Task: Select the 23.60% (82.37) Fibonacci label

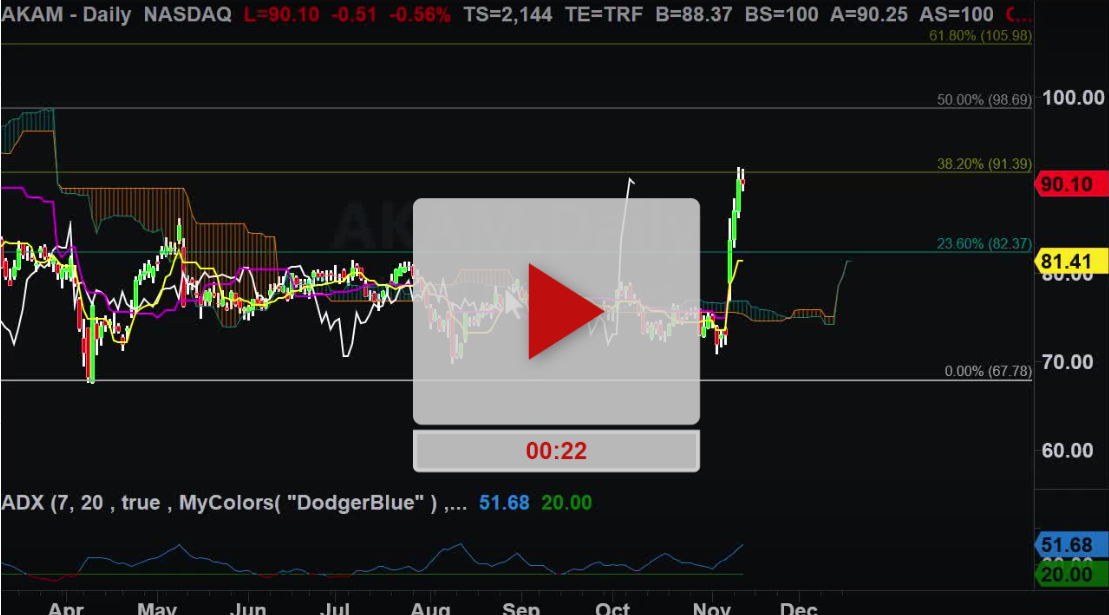Action: 983,243
